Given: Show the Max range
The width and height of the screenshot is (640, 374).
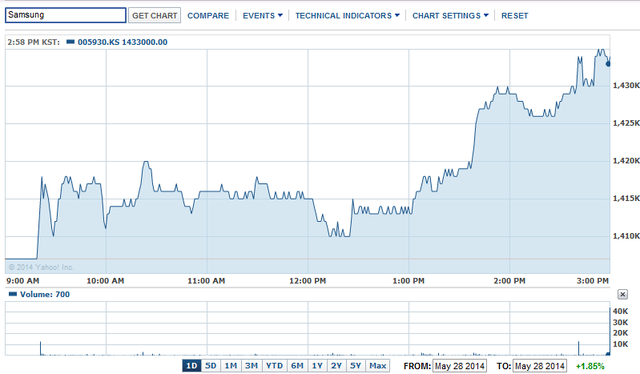Looking at the screenshot, I should (378, 366).
